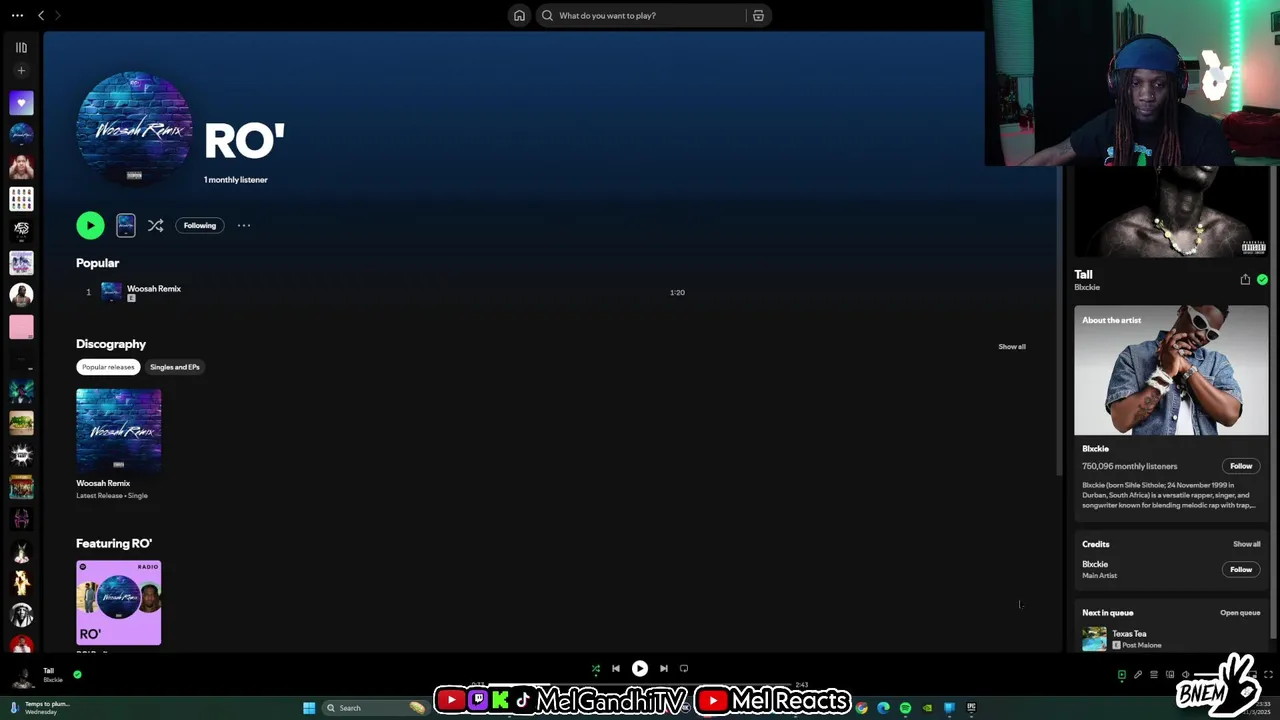The height and width of the screenshot is (720, 1280).
Task: Start playing RO' with the green play button
Action: tap(90, 225)
